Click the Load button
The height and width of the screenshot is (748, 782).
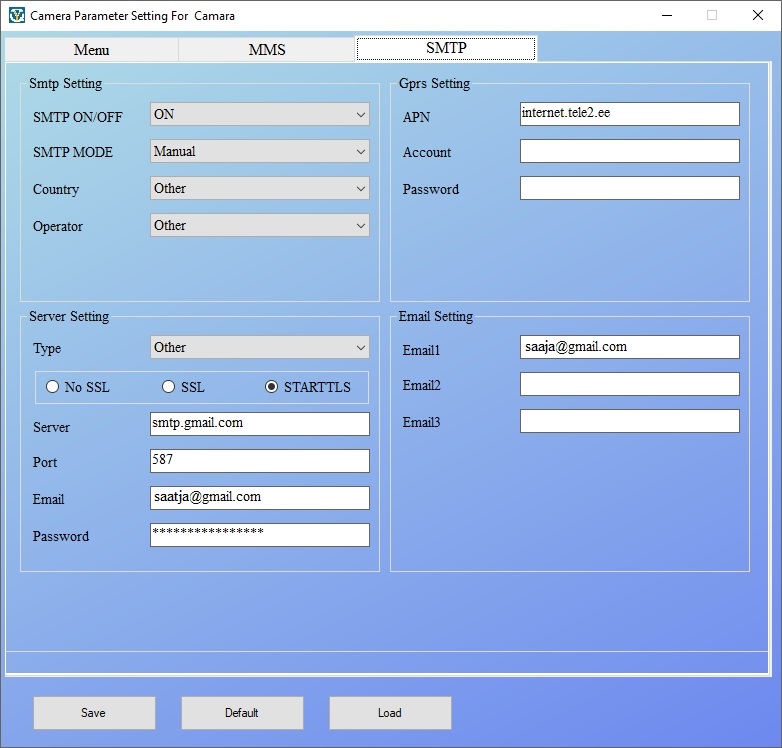(x=390, y=713)
